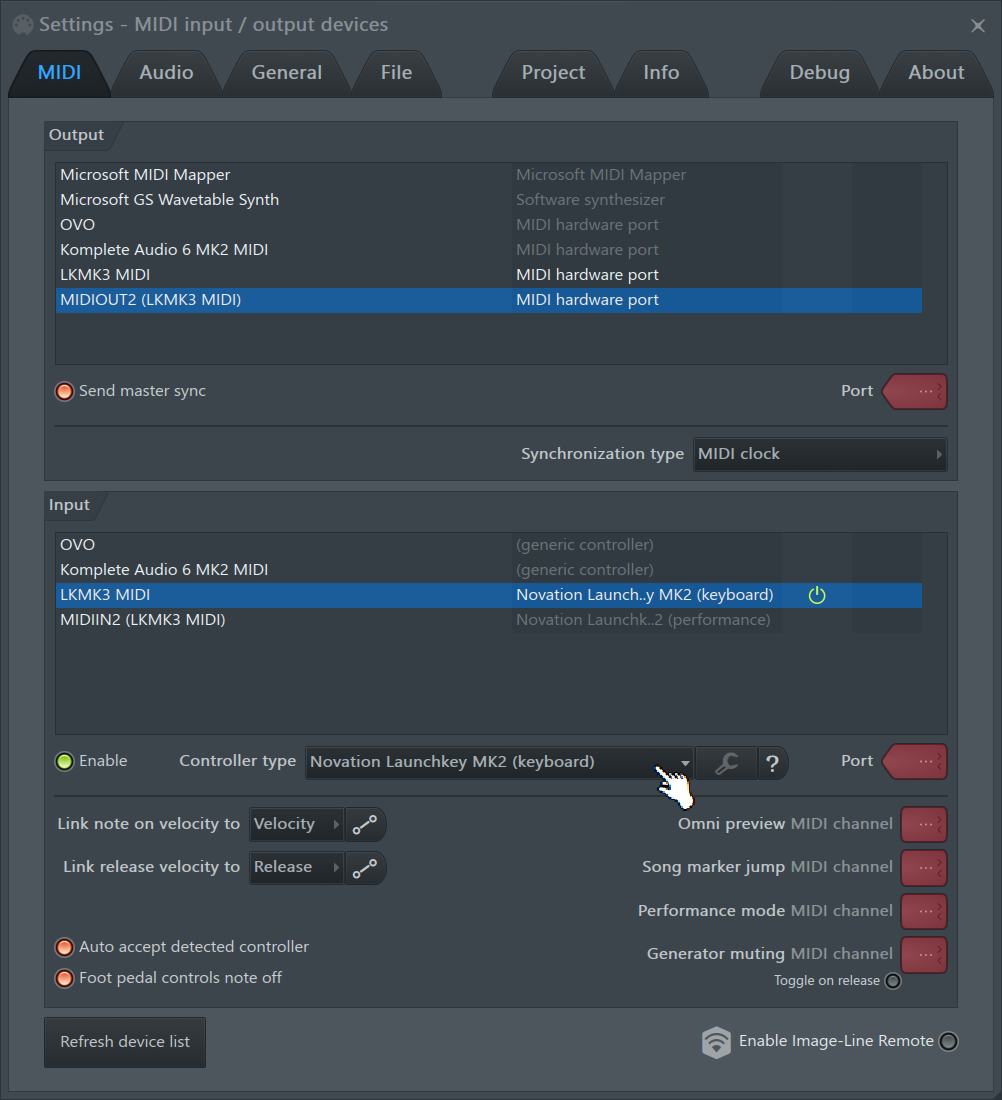Select MIDIOUT2 (LKMK3 MIDI) output
This screenshot has height=1100, width=1002.
[489, 300]
